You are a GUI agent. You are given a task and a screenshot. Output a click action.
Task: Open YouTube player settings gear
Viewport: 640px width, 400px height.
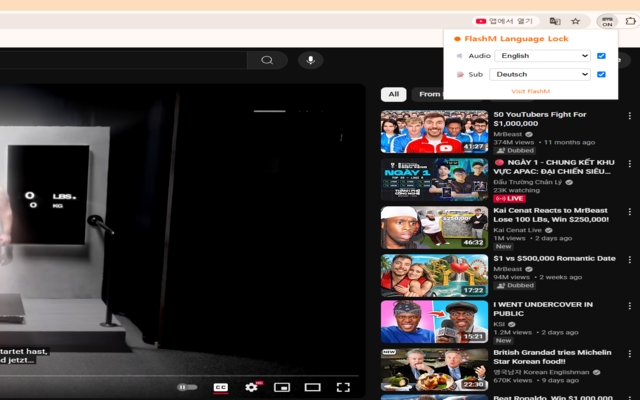point(251,387)
